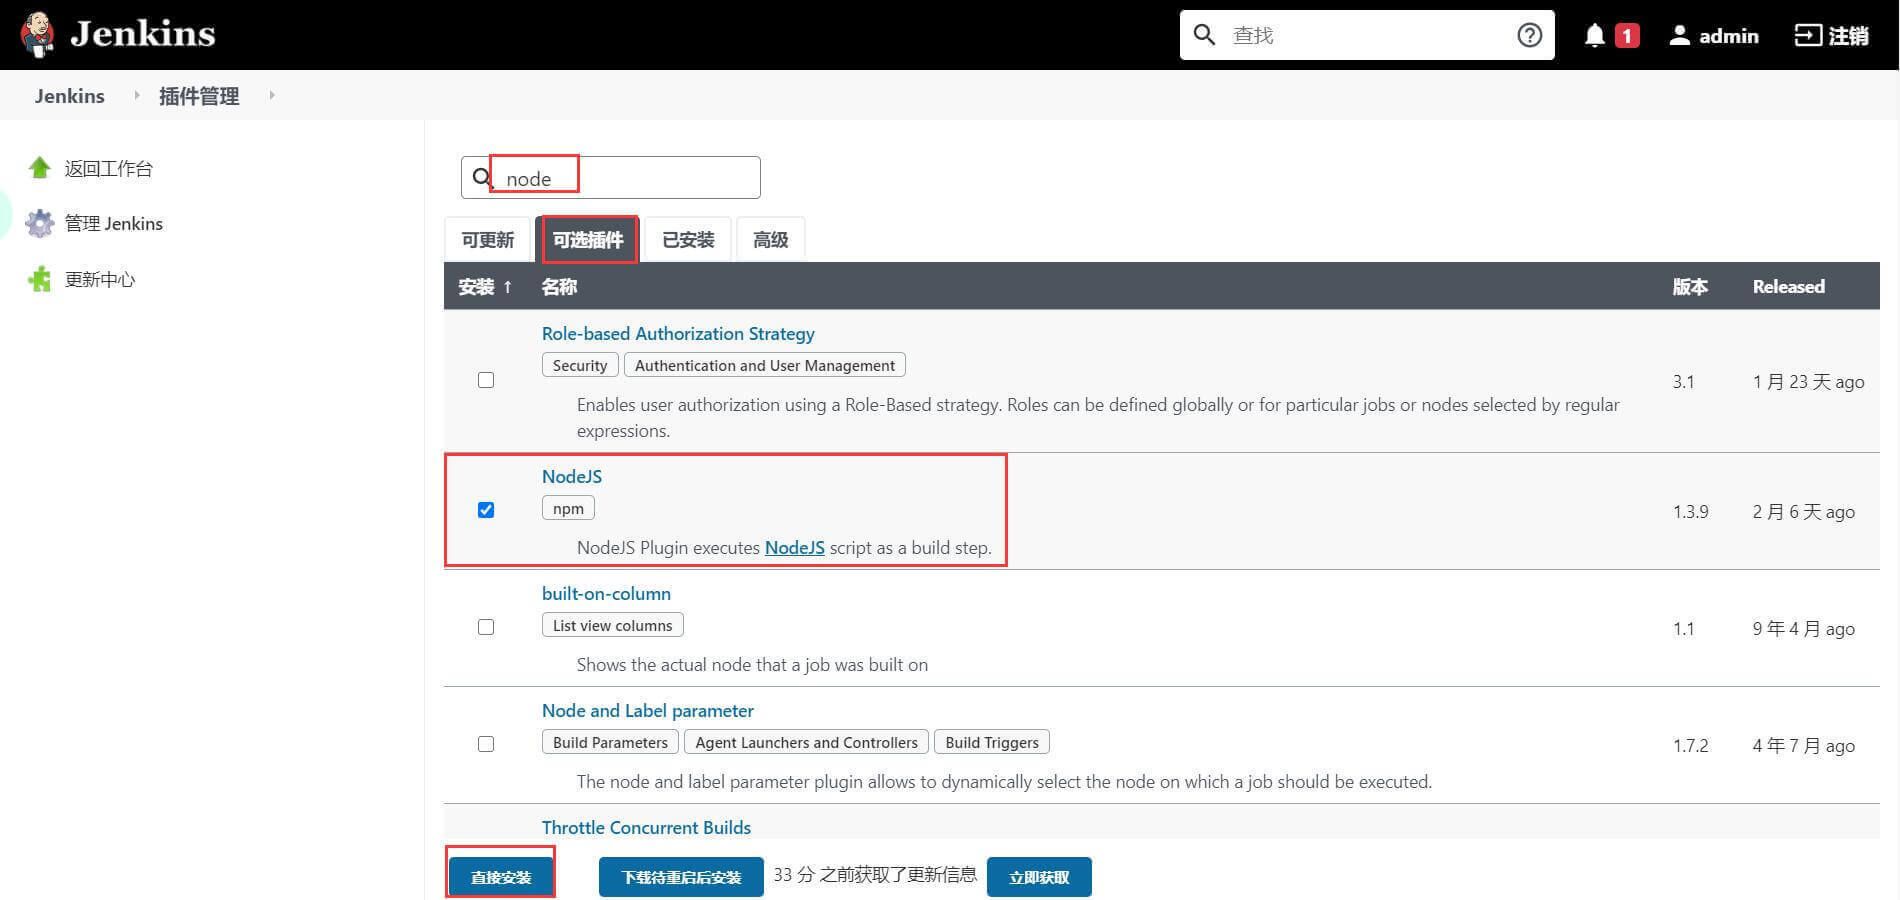Image resolution: width=1900 pixels, height=900 pixels.
Task: Click the Build Parameters tag
Action: pyautogui.click(x=610, y=742)
